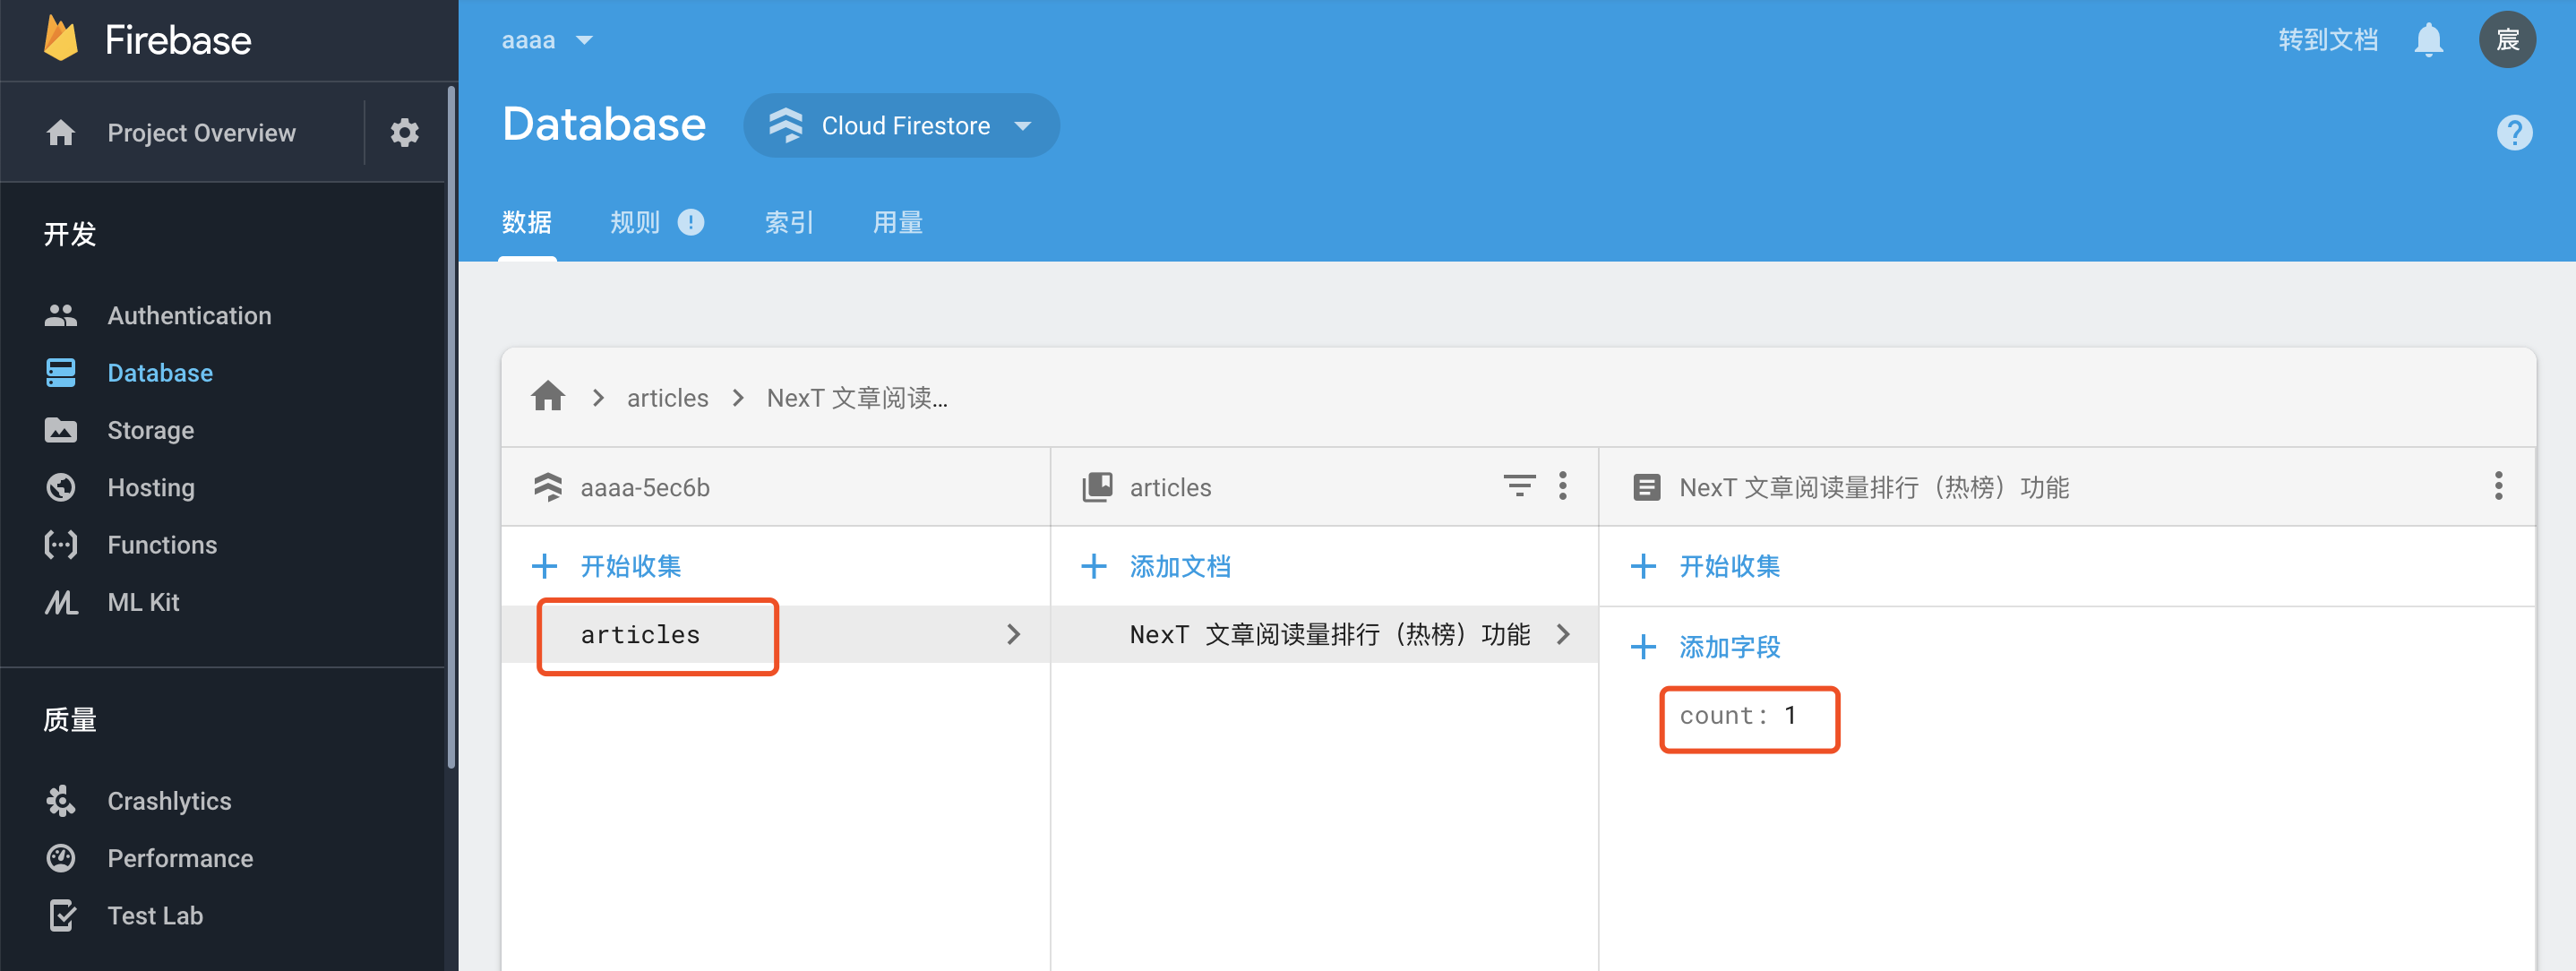Click the 转到文档 link
This screenshot has width=2576, height=971.
pyautogui.click(x=2327, y=41)
